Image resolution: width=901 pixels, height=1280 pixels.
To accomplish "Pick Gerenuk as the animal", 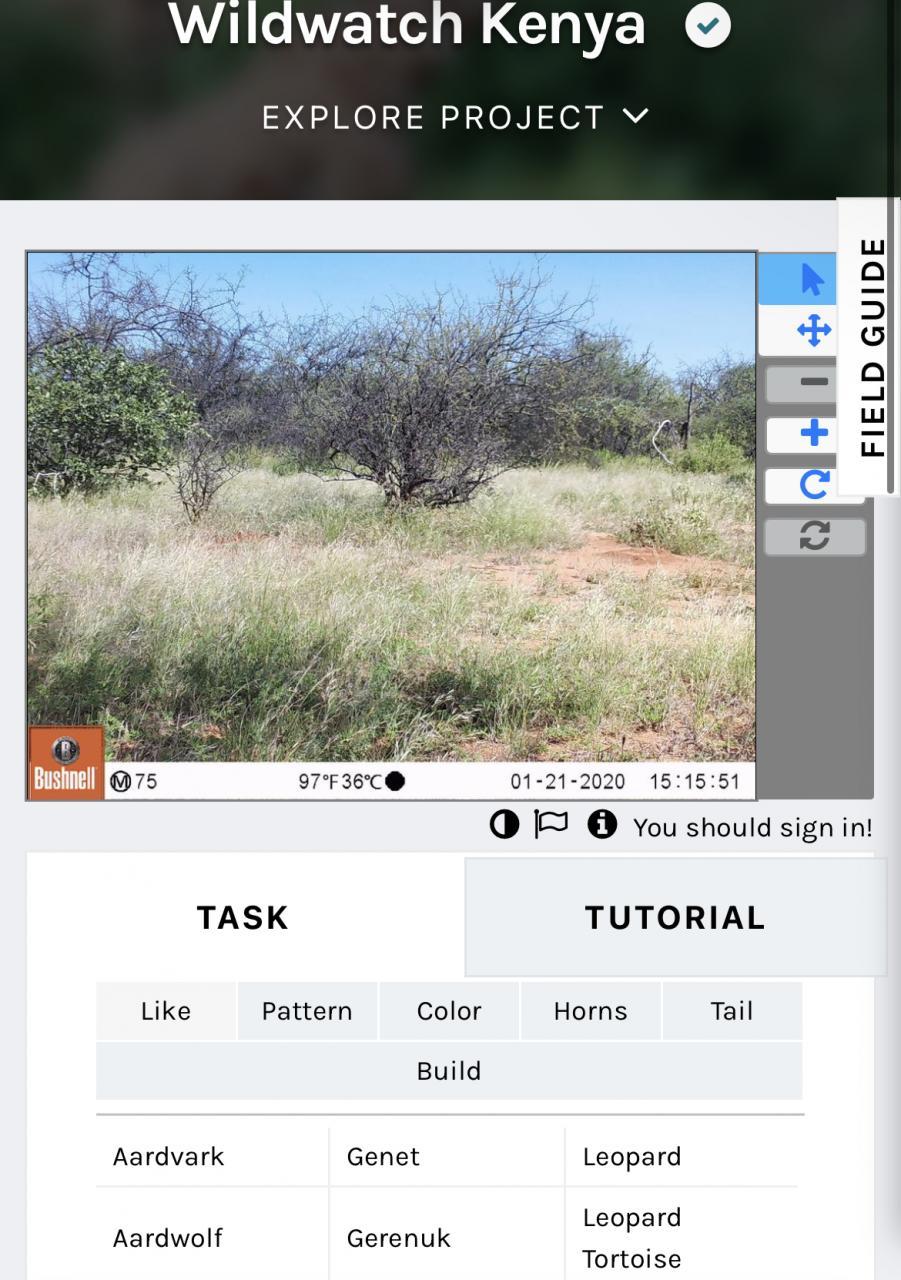I will click(x=398, y=1238).
